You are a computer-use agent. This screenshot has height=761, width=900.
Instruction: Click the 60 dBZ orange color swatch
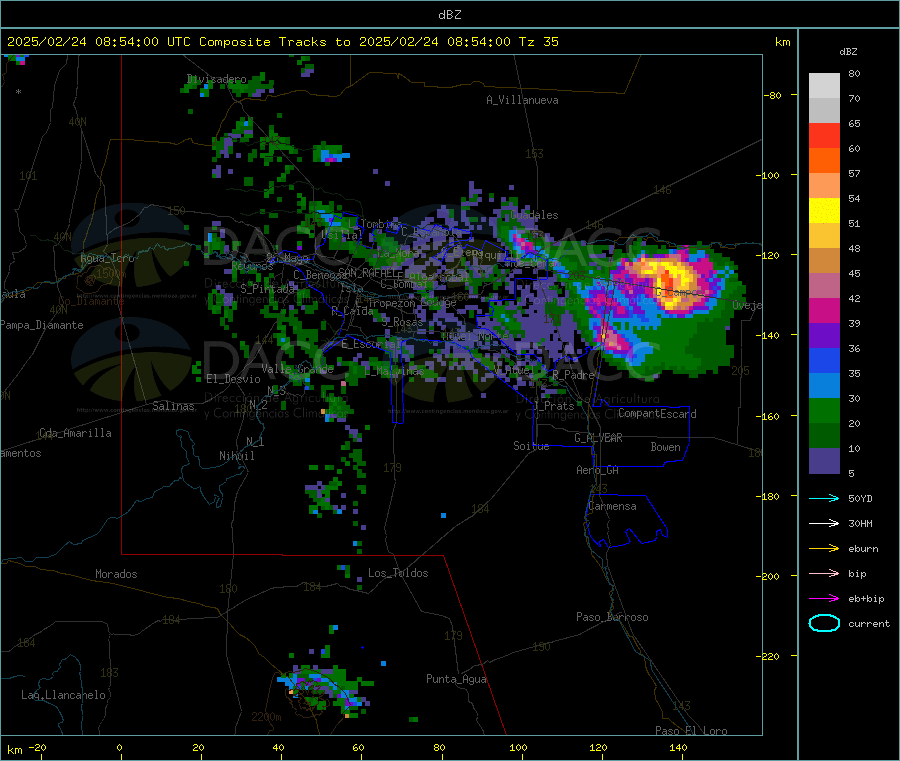tap(824, 161)
